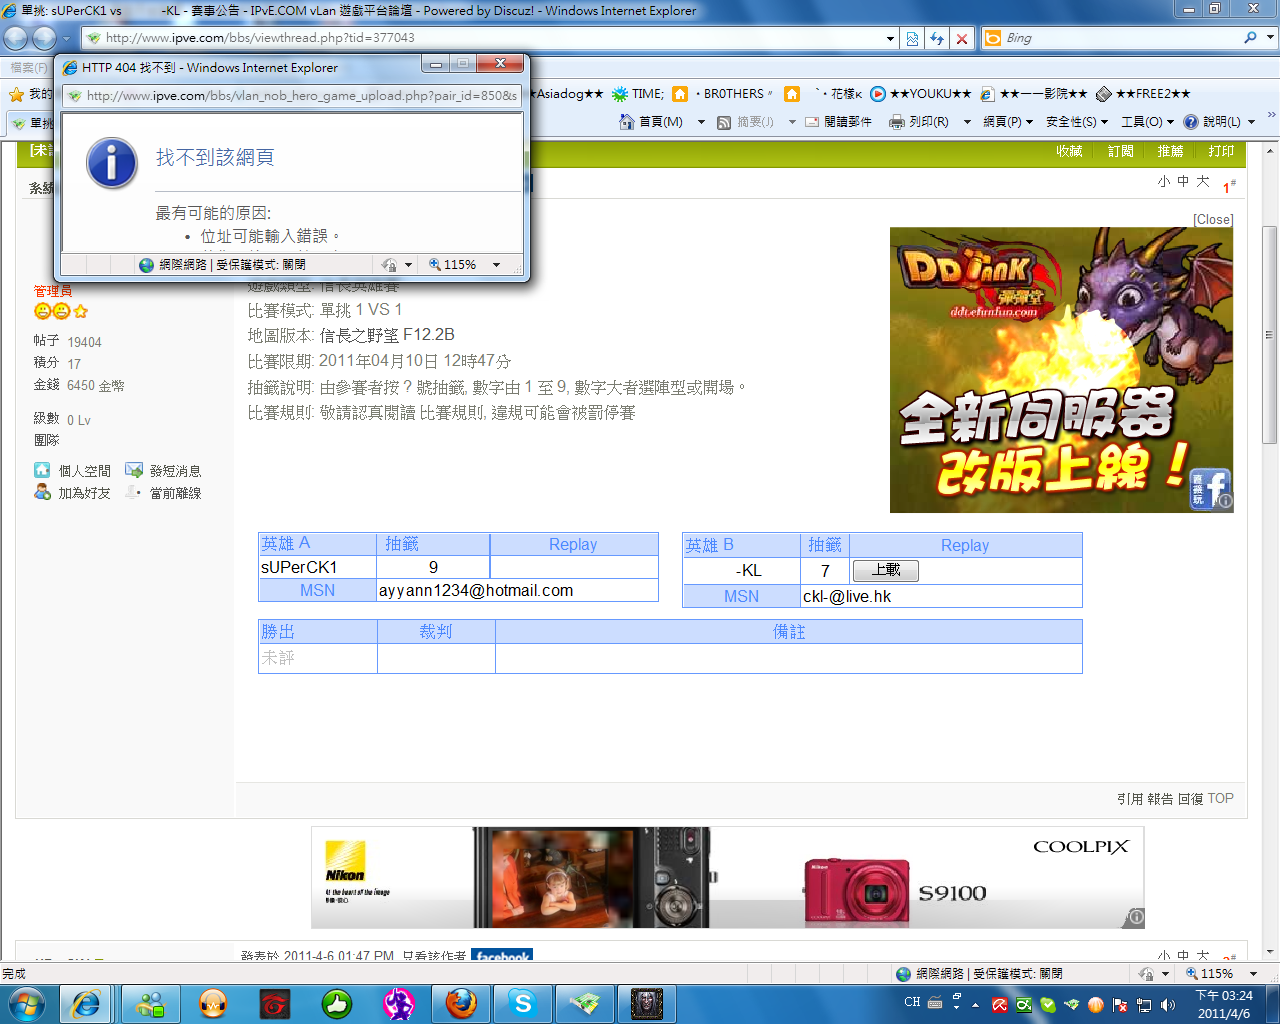Set the font size to 小

click(x=1164, y=181)
